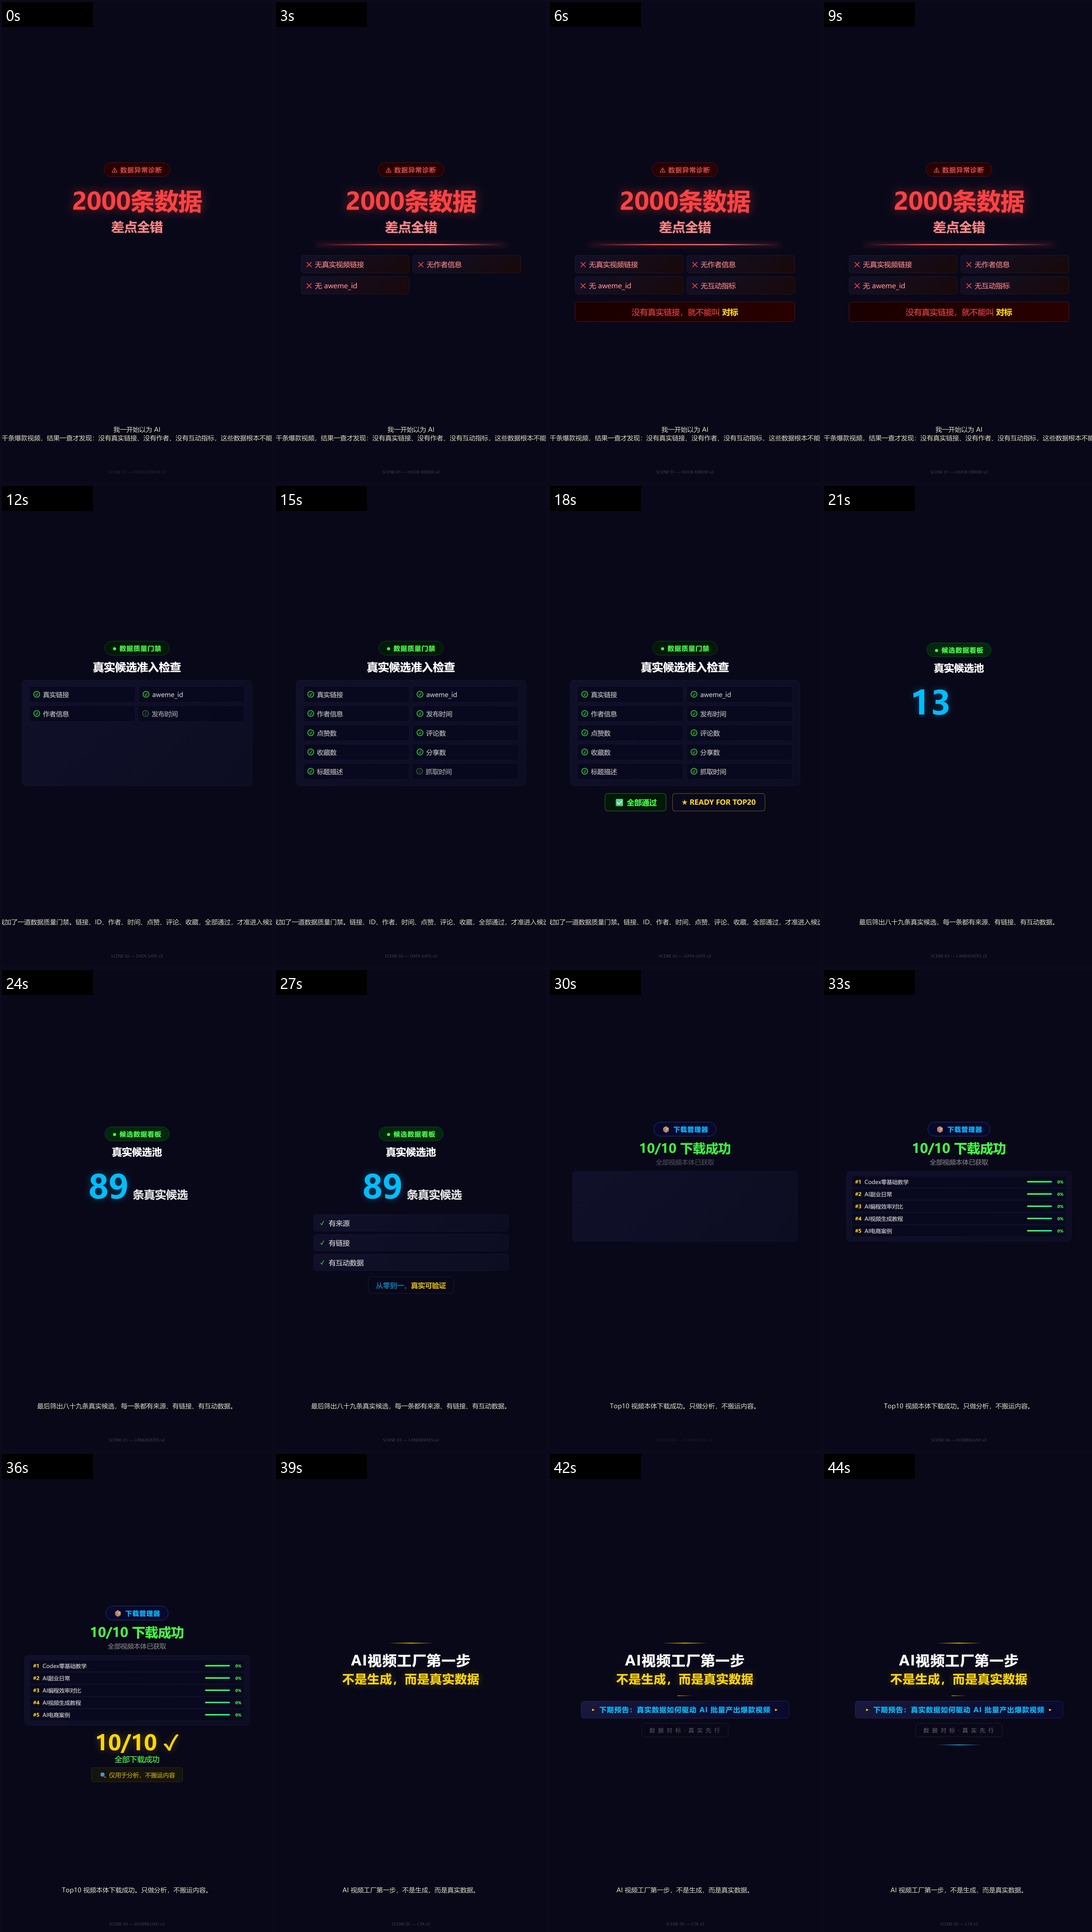
Task: Click the 下期预告 banner in the 42s frame
Action: (x=685, y=1710)
